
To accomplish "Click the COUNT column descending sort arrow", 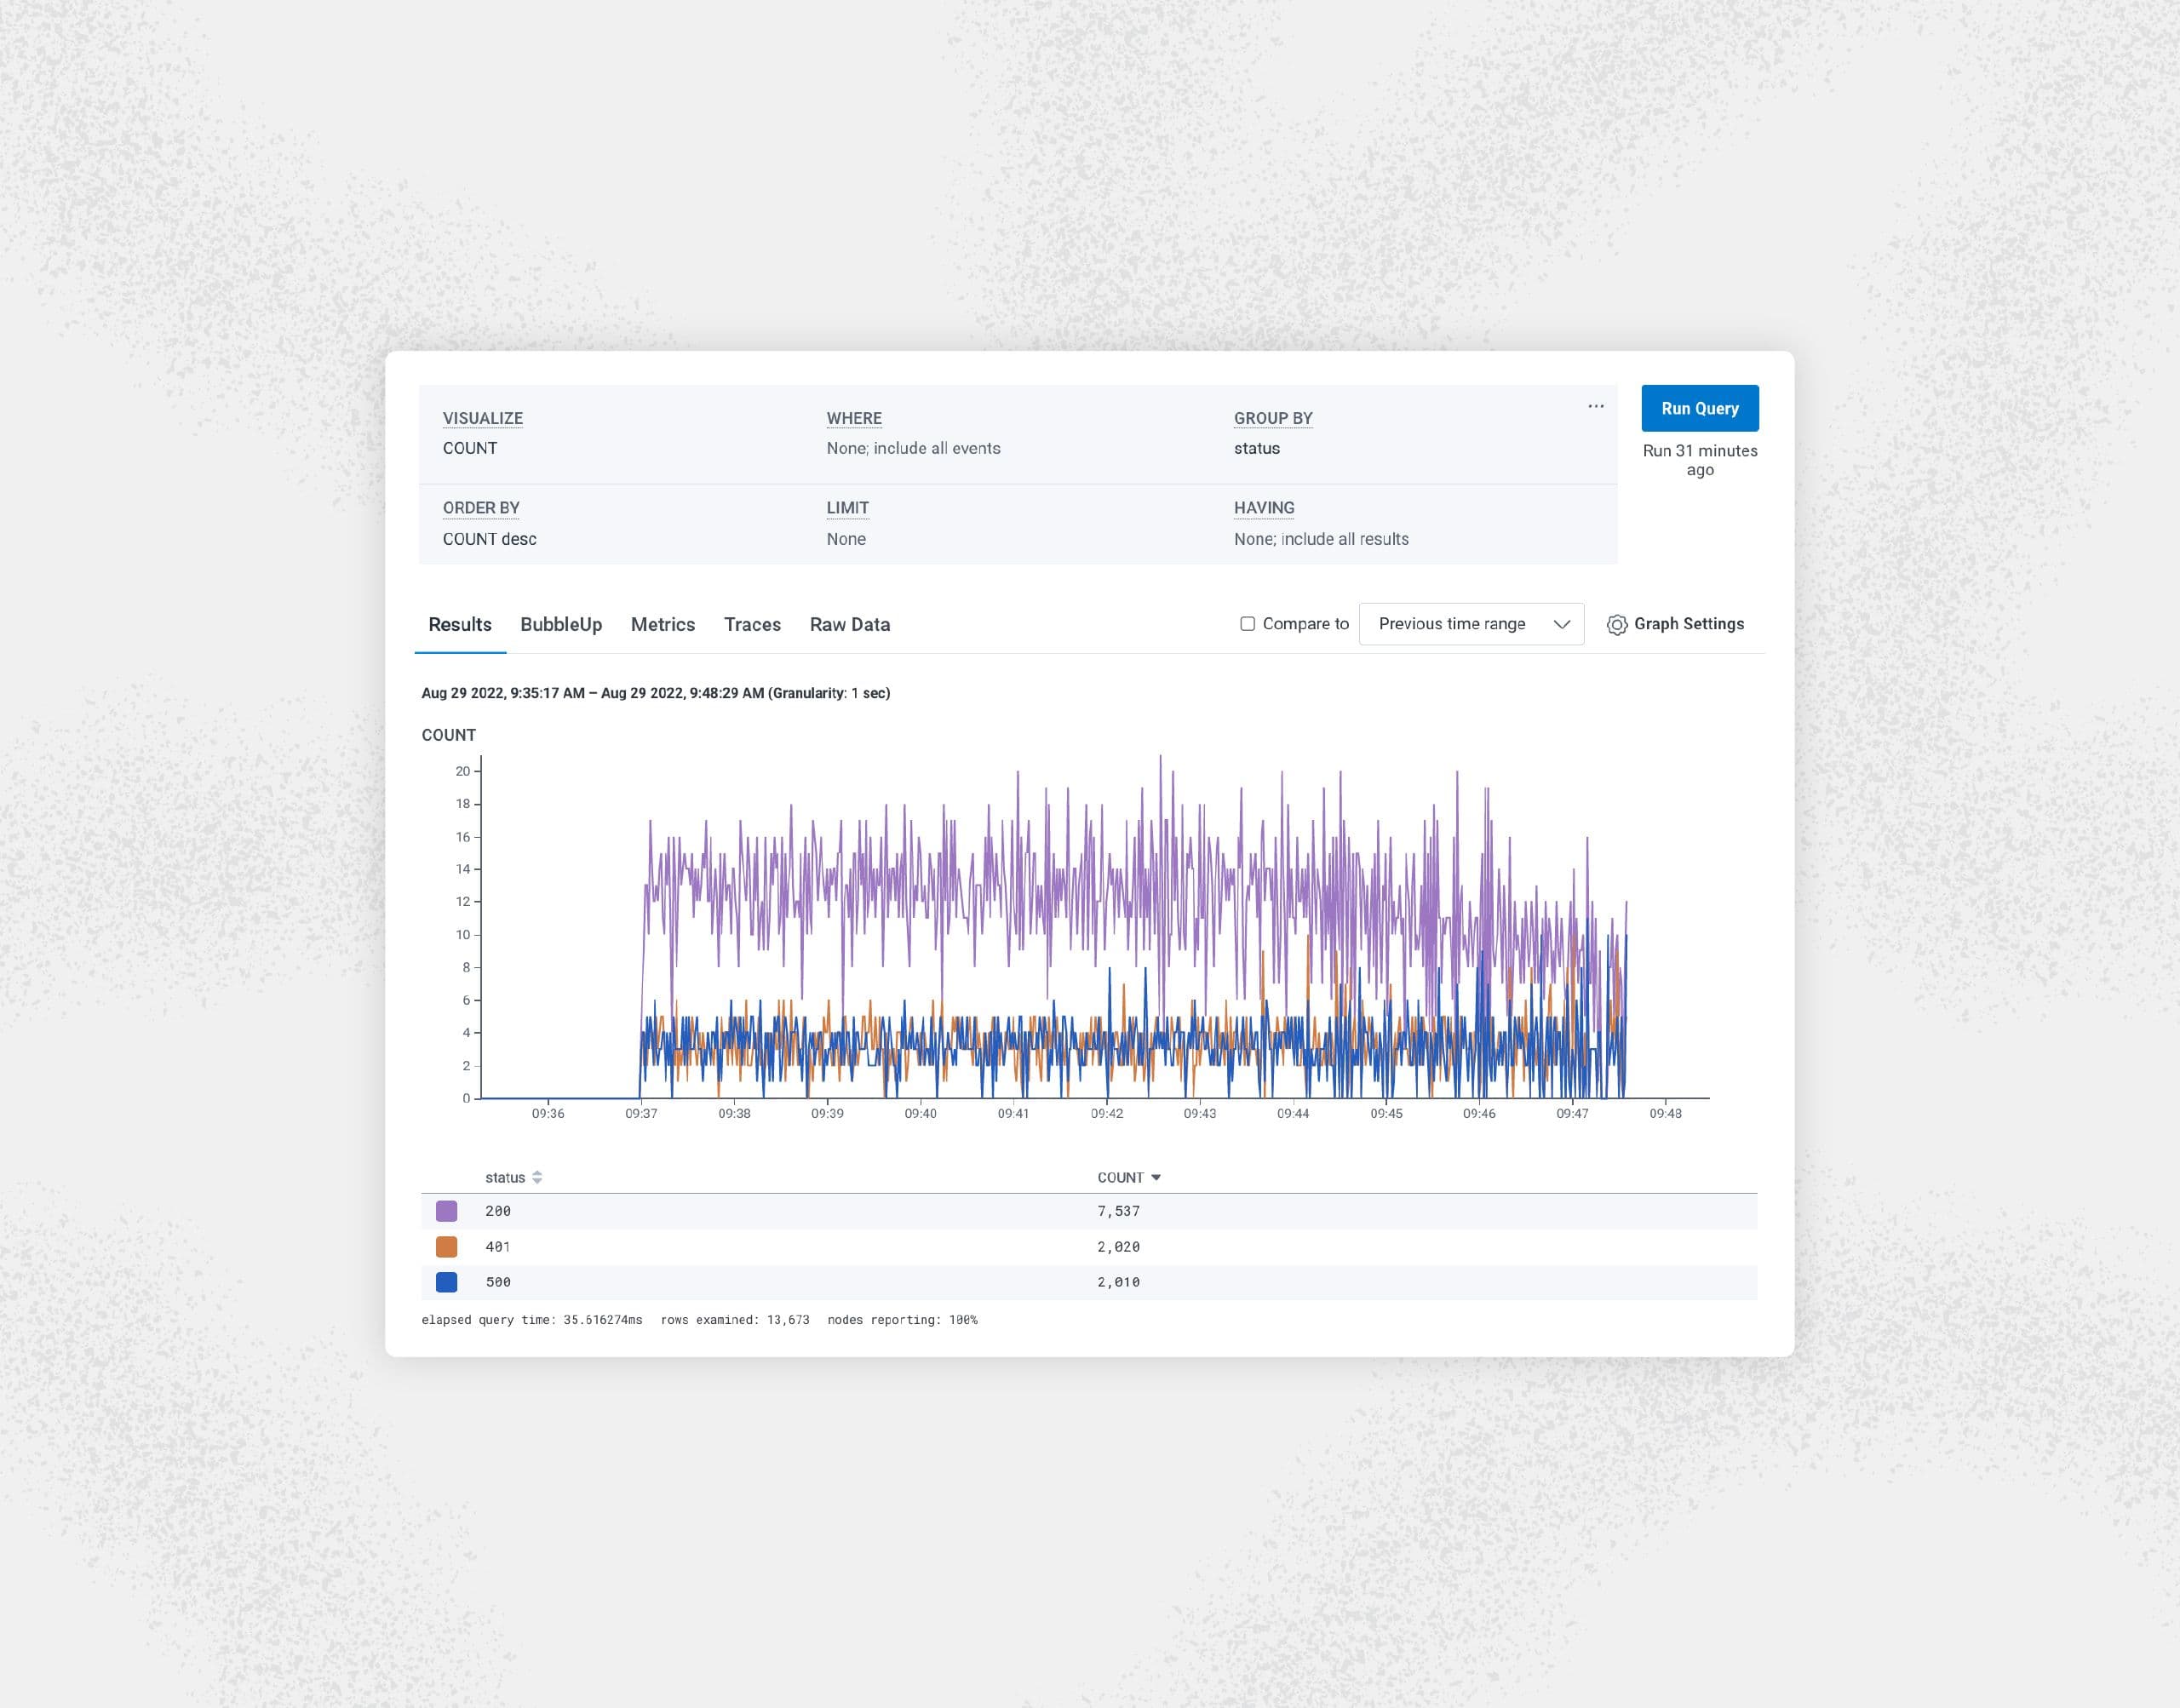I will (x=1156, y=1177).
